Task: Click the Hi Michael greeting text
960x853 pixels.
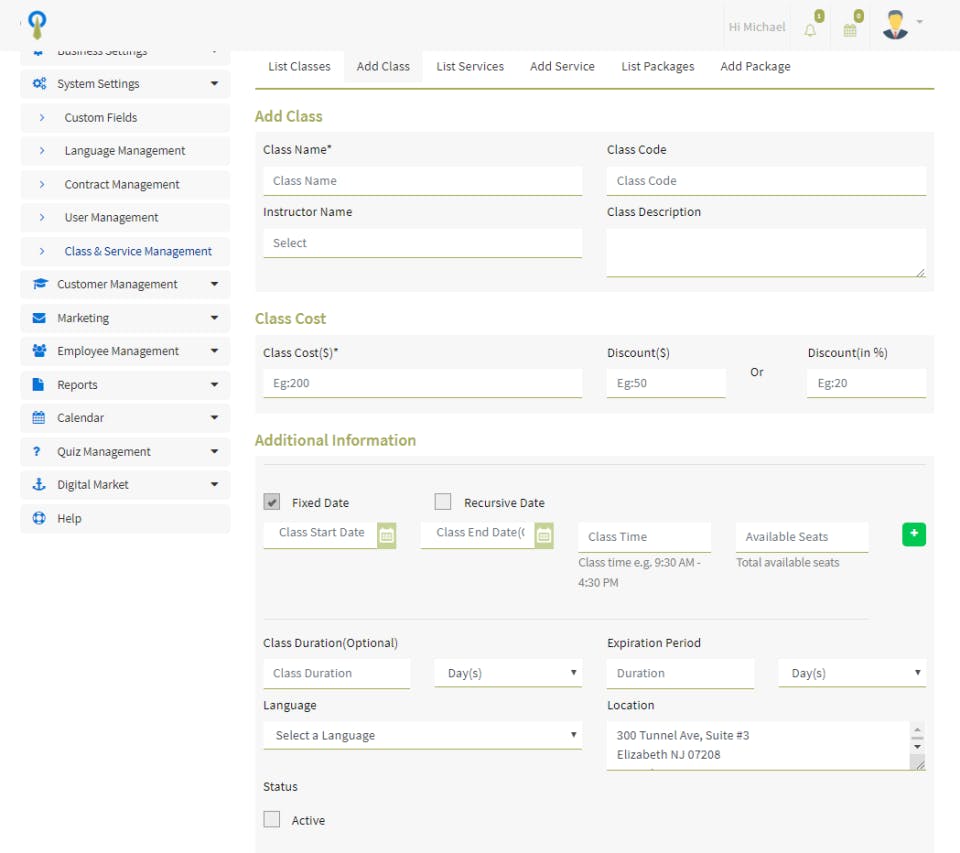Action: click(757, 27)
